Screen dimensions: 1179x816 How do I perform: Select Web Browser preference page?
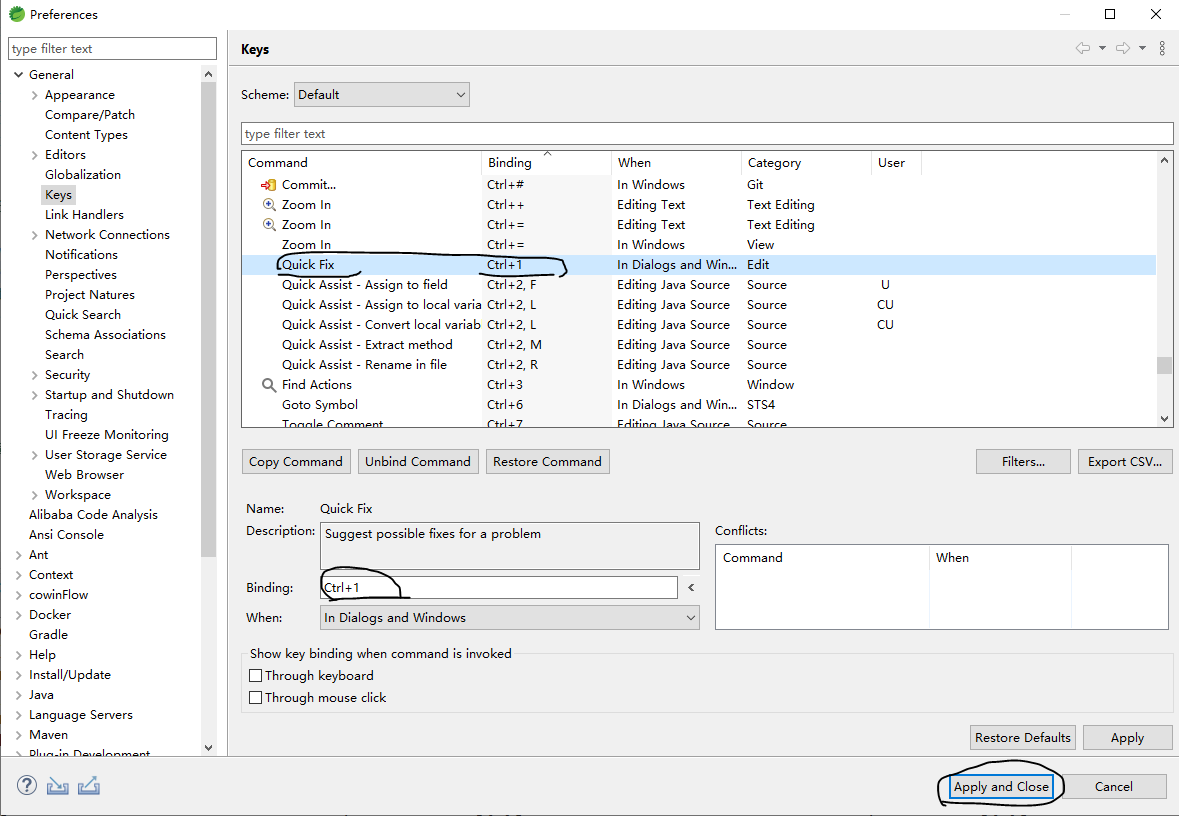click(84, 475)
